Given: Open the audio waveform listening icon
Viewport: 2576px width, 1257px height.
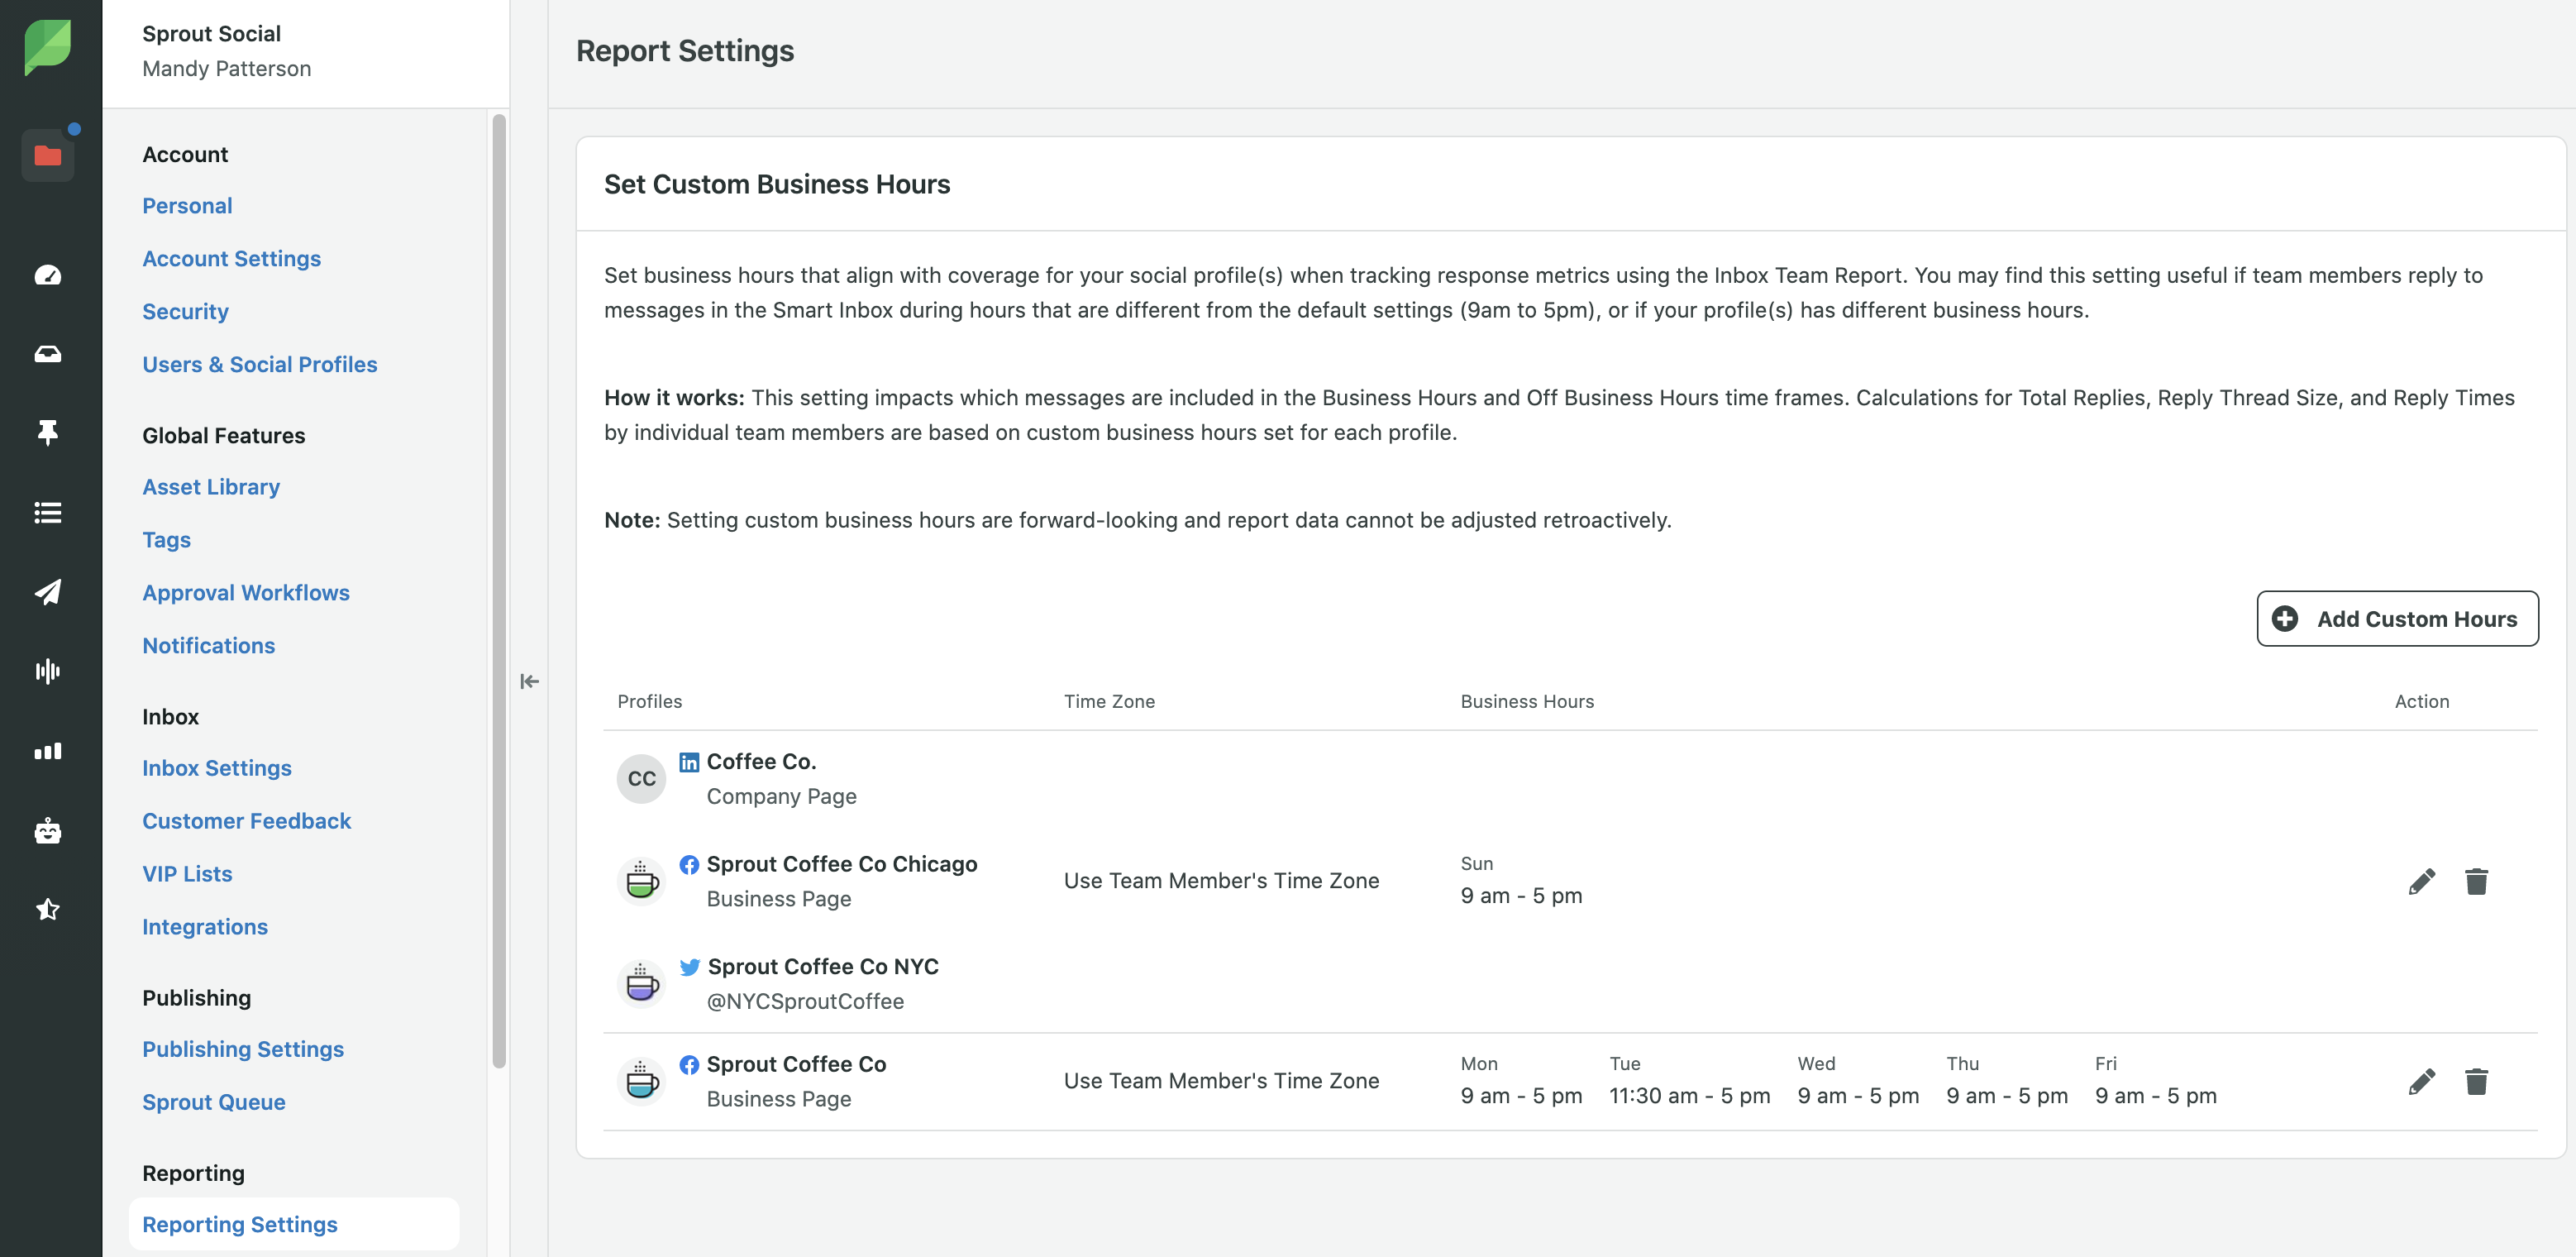Looking at the screenshot, I should [x=48, y=671].
